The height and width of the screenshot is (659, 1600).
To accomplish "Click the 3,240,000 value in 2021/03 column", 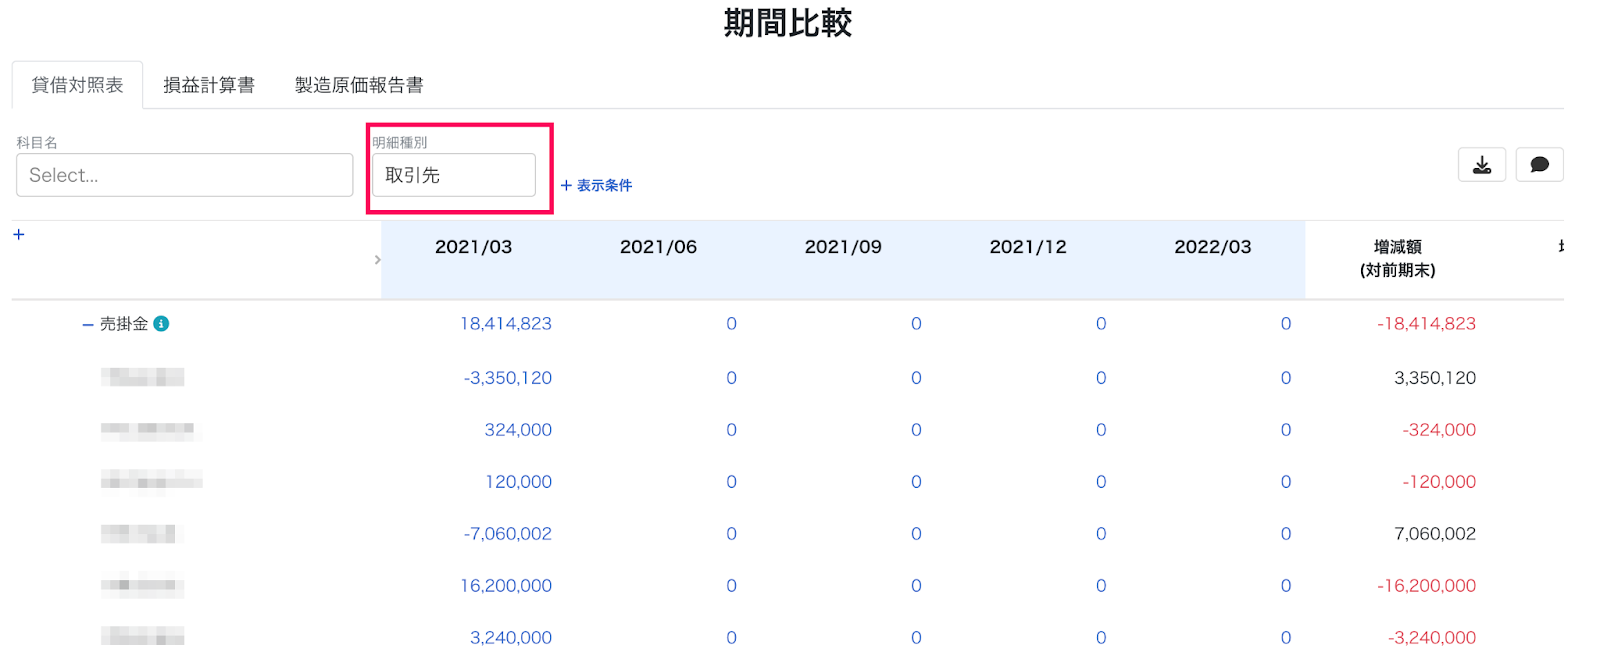I will pos(511,638).
